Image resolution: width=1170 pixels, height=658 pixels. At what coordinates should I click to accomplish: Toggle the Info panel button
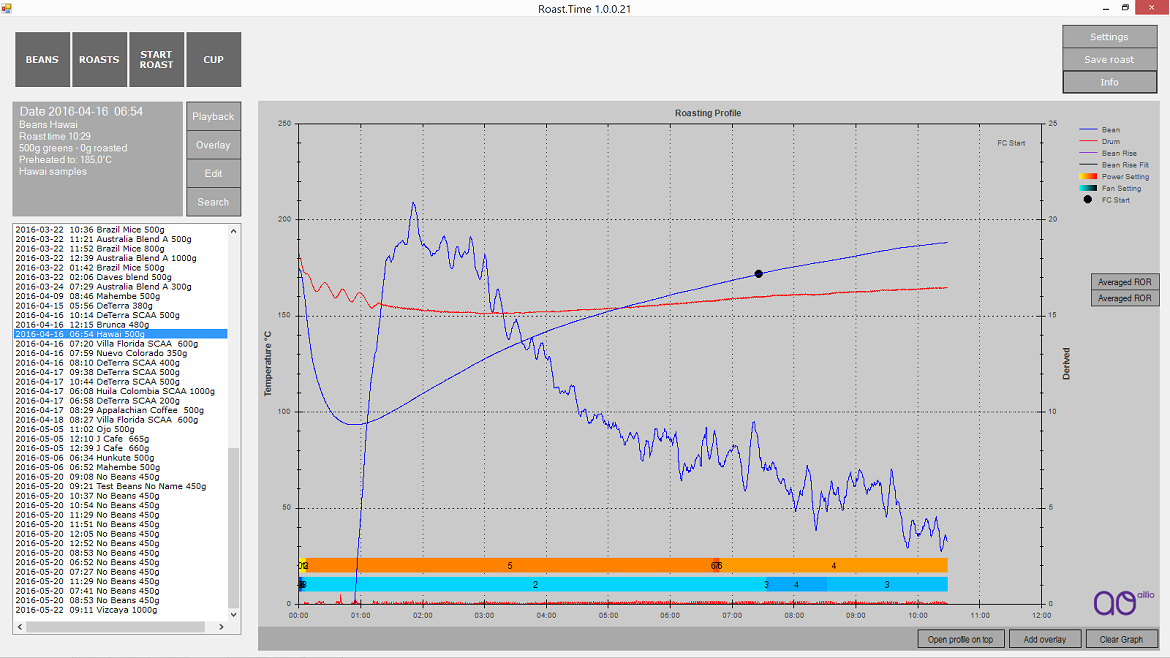tap(1109, 82)
